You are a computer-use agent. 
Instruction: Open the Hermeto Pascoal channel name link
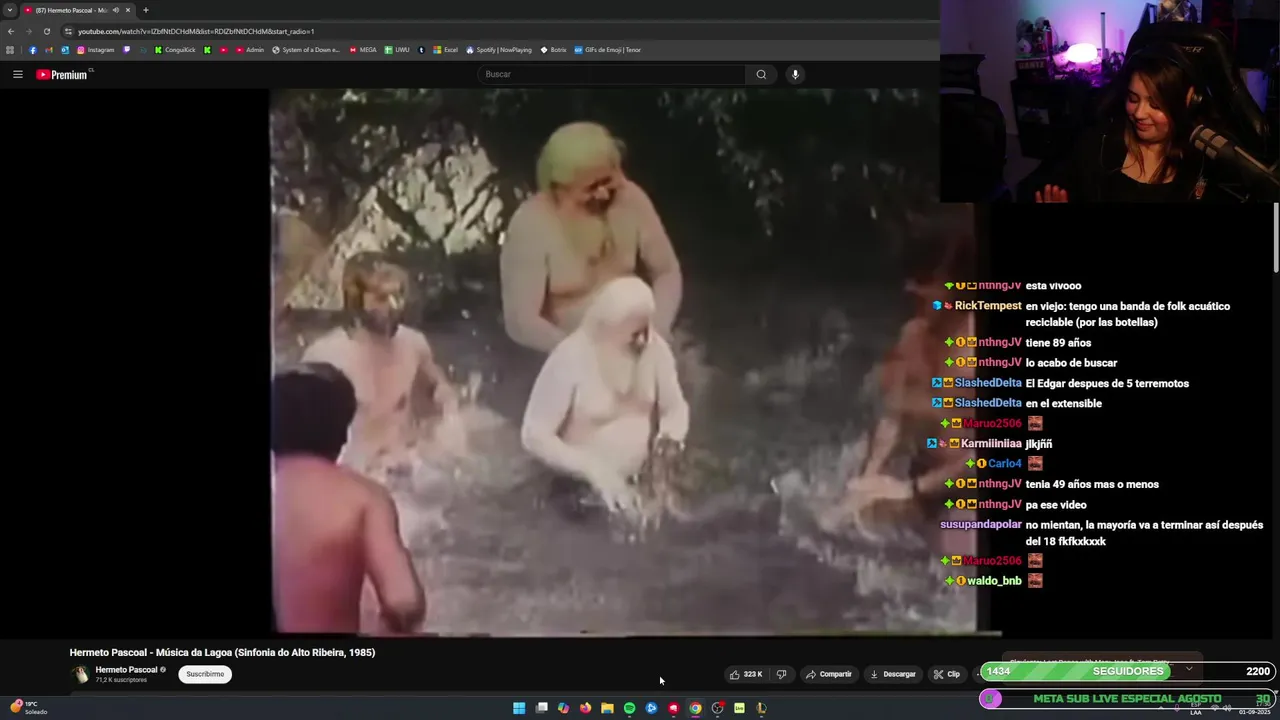click(126, 670)
